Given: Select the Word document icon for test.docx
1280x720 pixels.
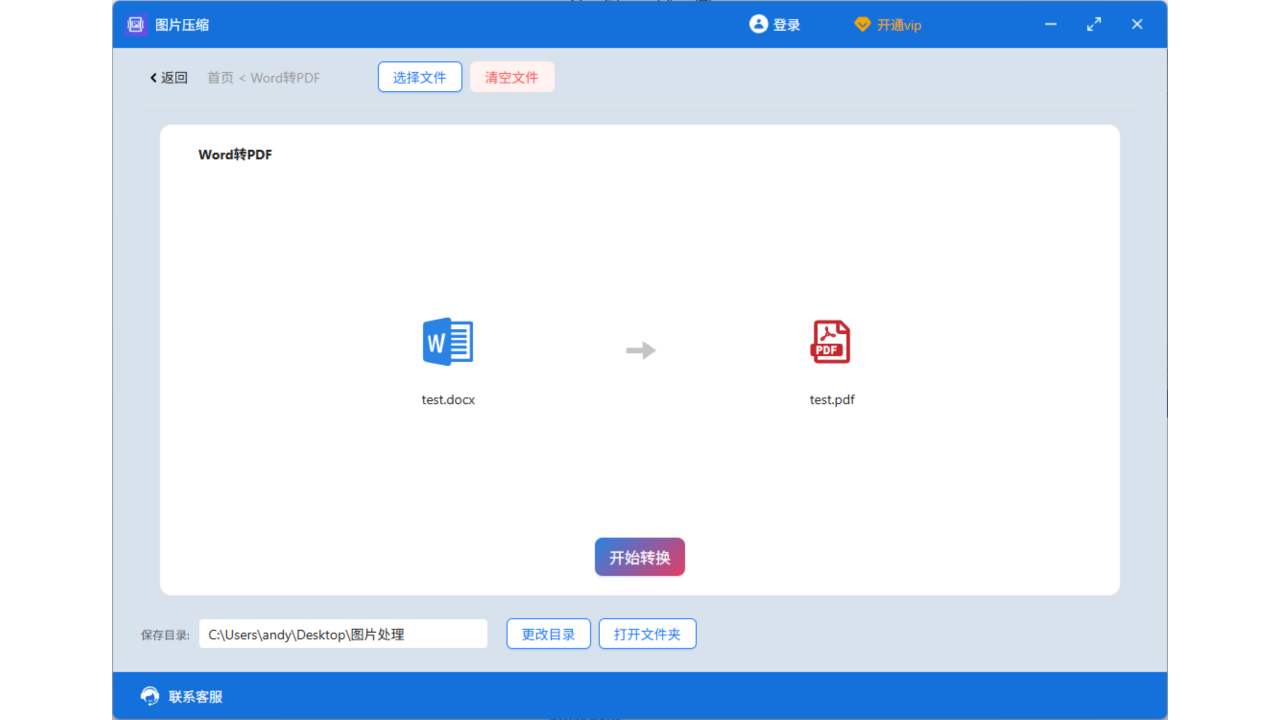Looking at the screenshot, I should [447, 341].
